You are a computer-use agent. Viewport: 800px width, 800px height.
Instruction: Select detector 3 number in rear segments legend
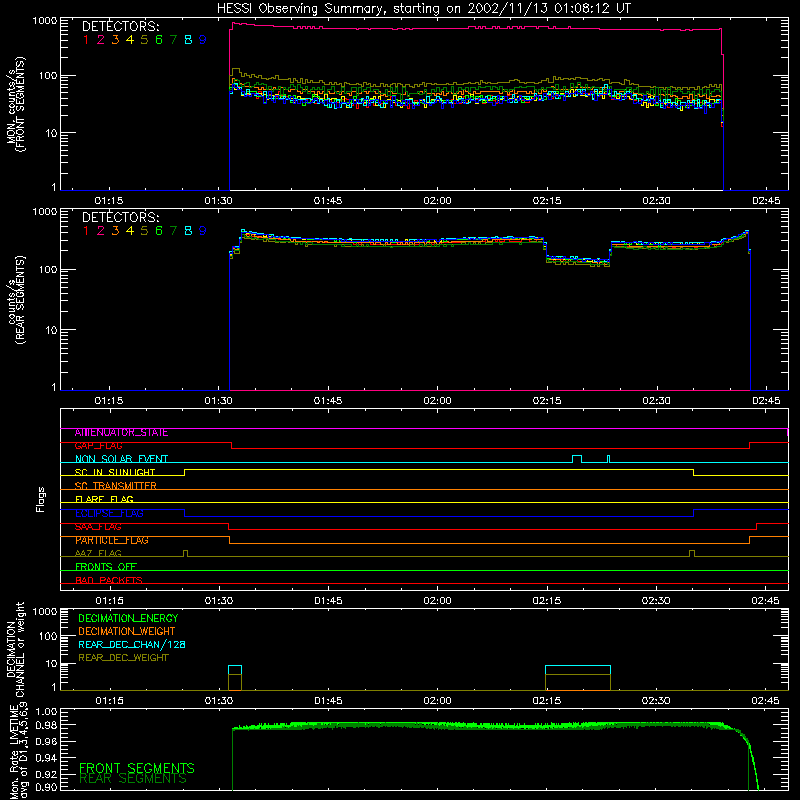(115, 231)
